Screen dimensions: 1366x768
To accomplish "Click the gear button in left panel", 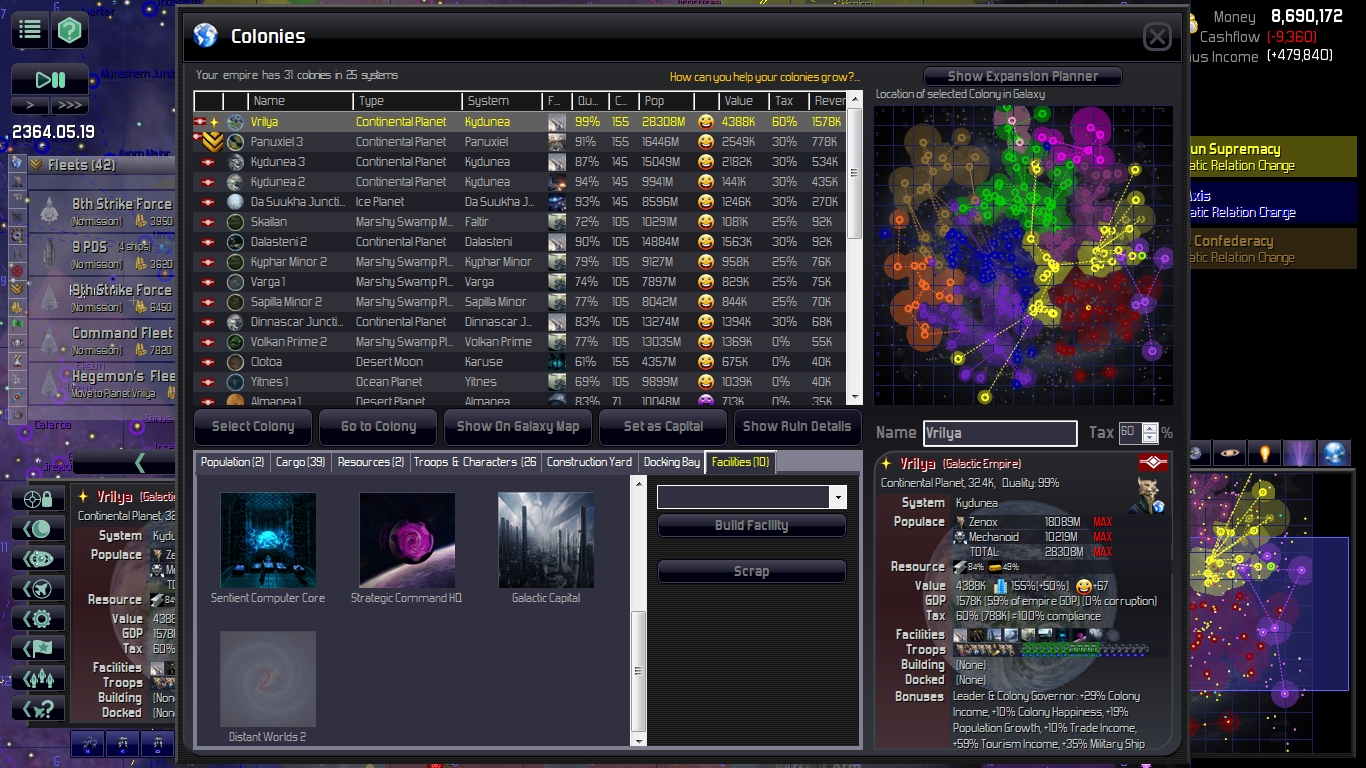I will pyautogui.click(x=38, y=618).
